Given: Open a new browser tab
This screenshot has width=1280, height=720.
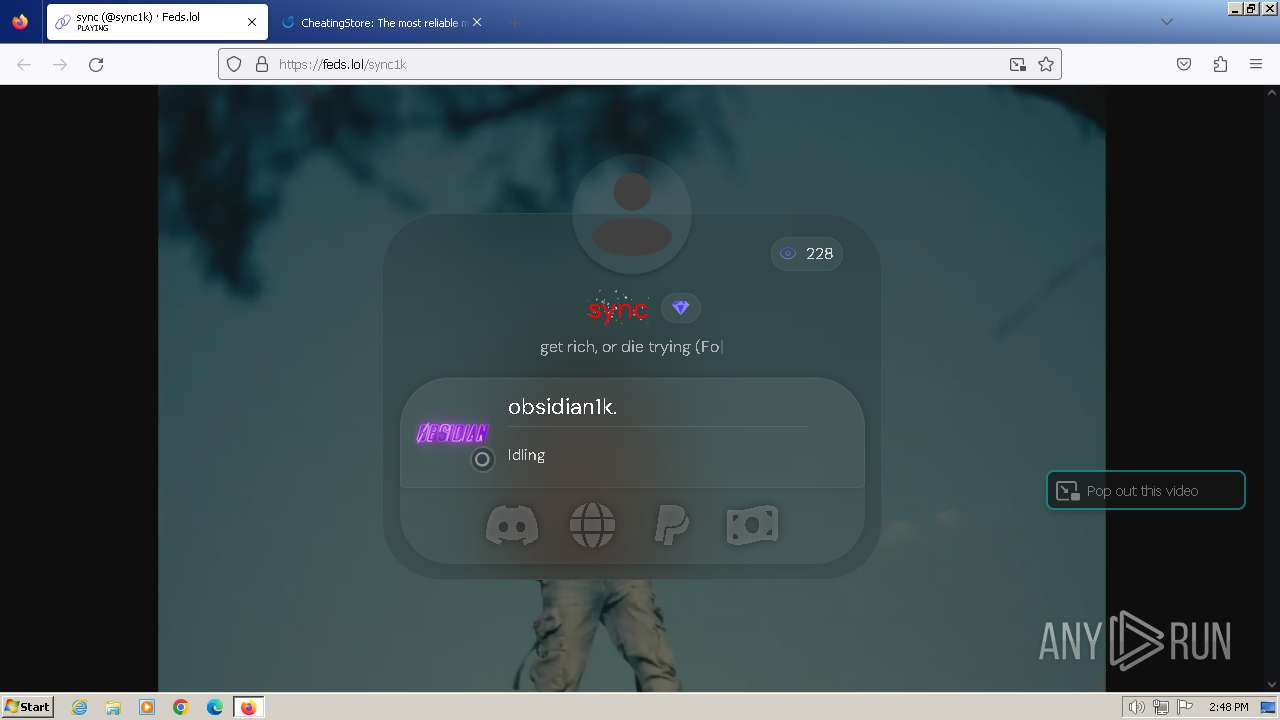Looking at the screenshot, I should click(514, 22).
